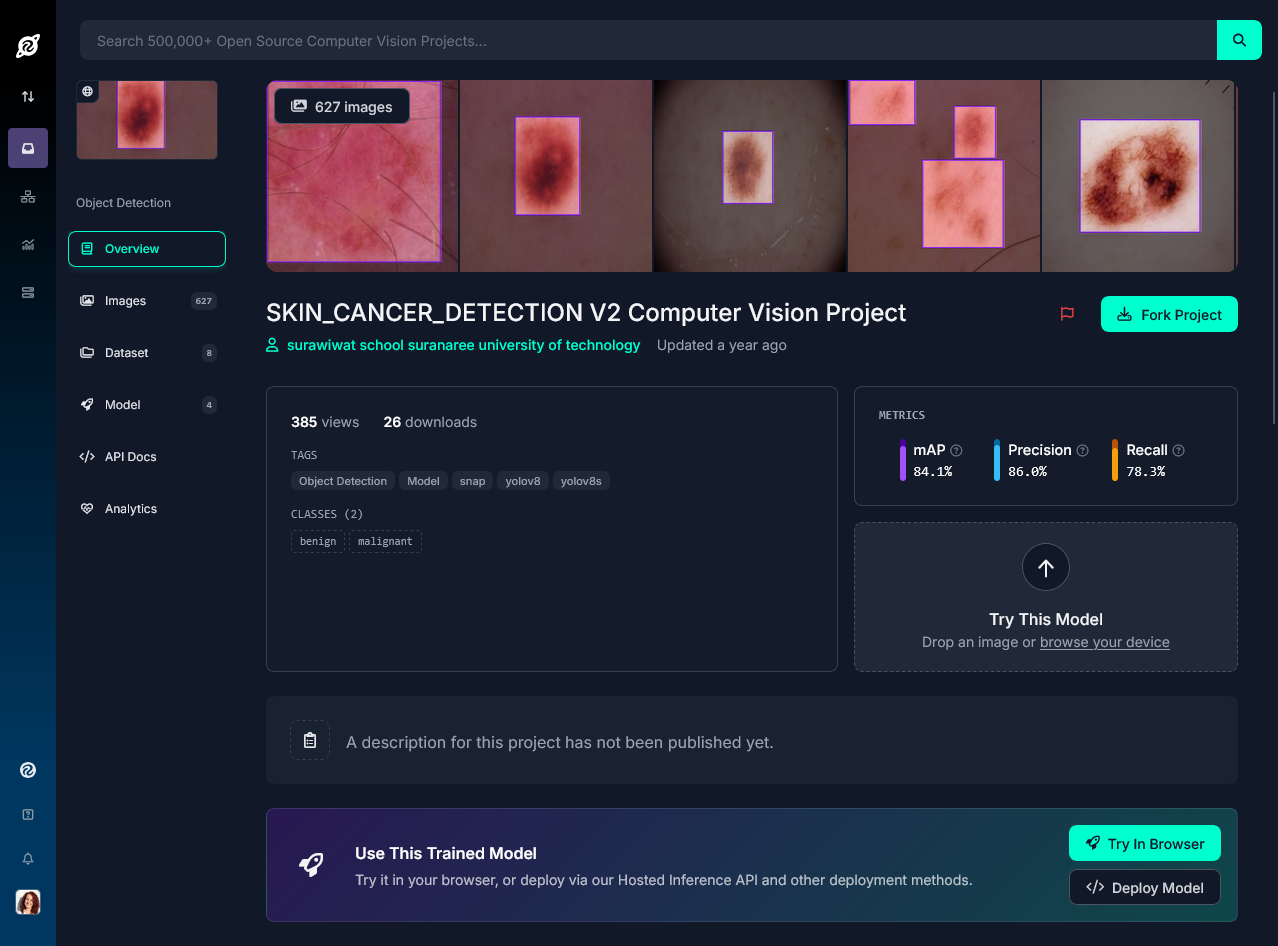Click the Roboflow logo icon in sidebar
Viewport: 1278px width, 946px height.
28,45
